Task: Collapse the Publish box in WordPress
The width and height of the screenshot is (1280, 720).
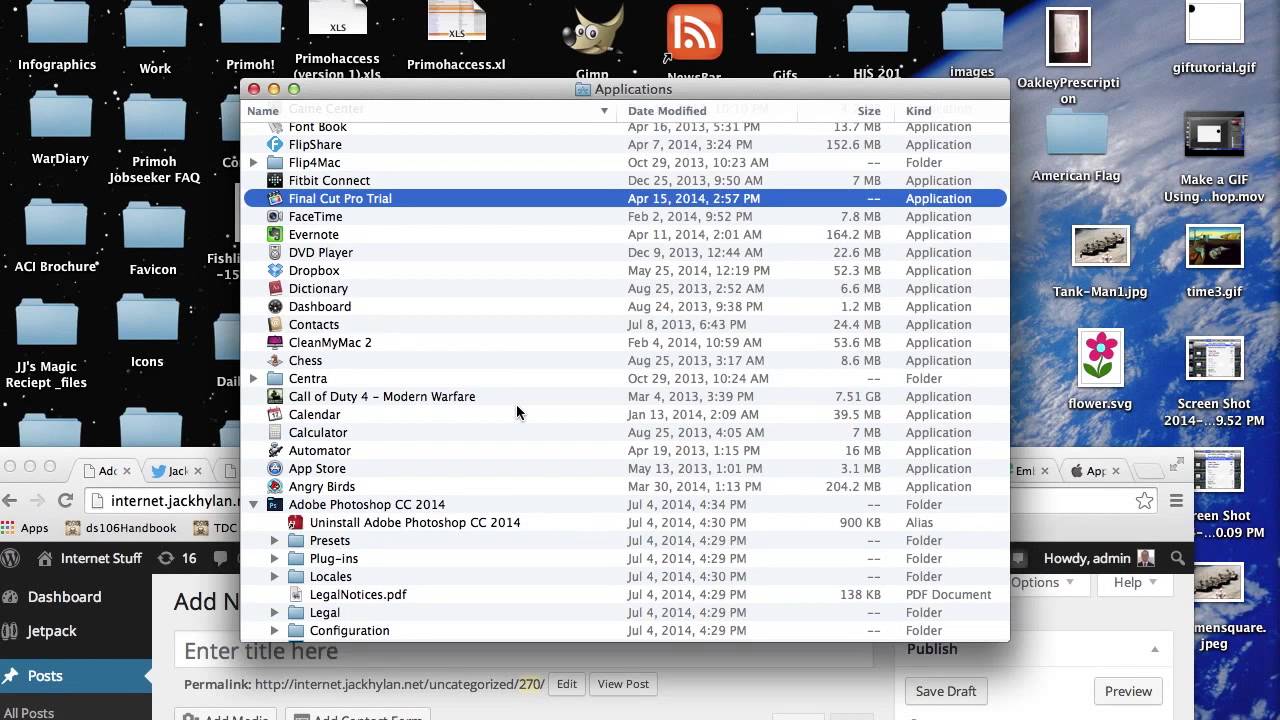Action: click(1155, 649)
